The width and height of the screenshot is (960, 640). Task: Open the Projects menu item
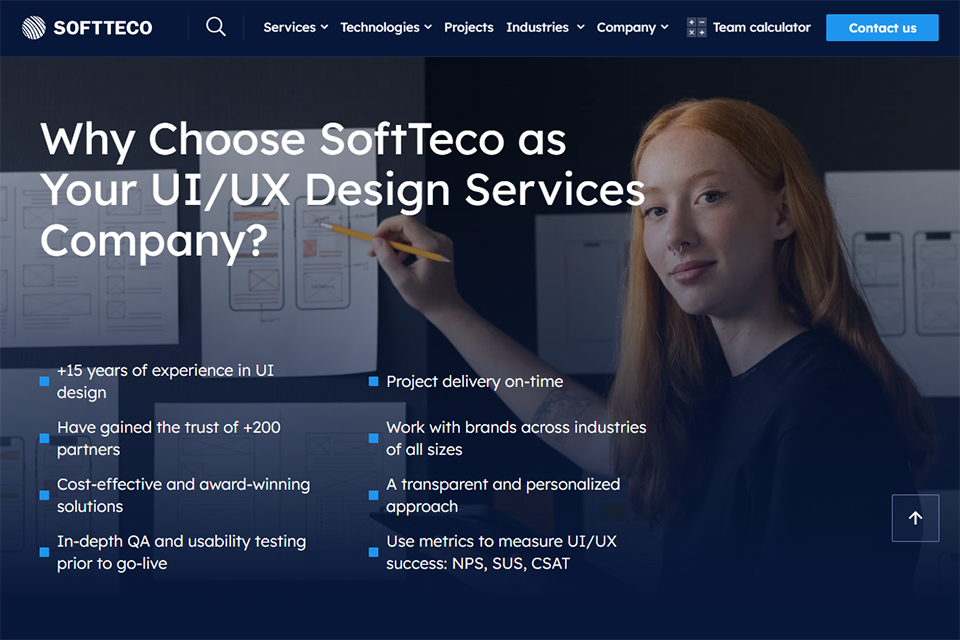[x=469, y=28]
